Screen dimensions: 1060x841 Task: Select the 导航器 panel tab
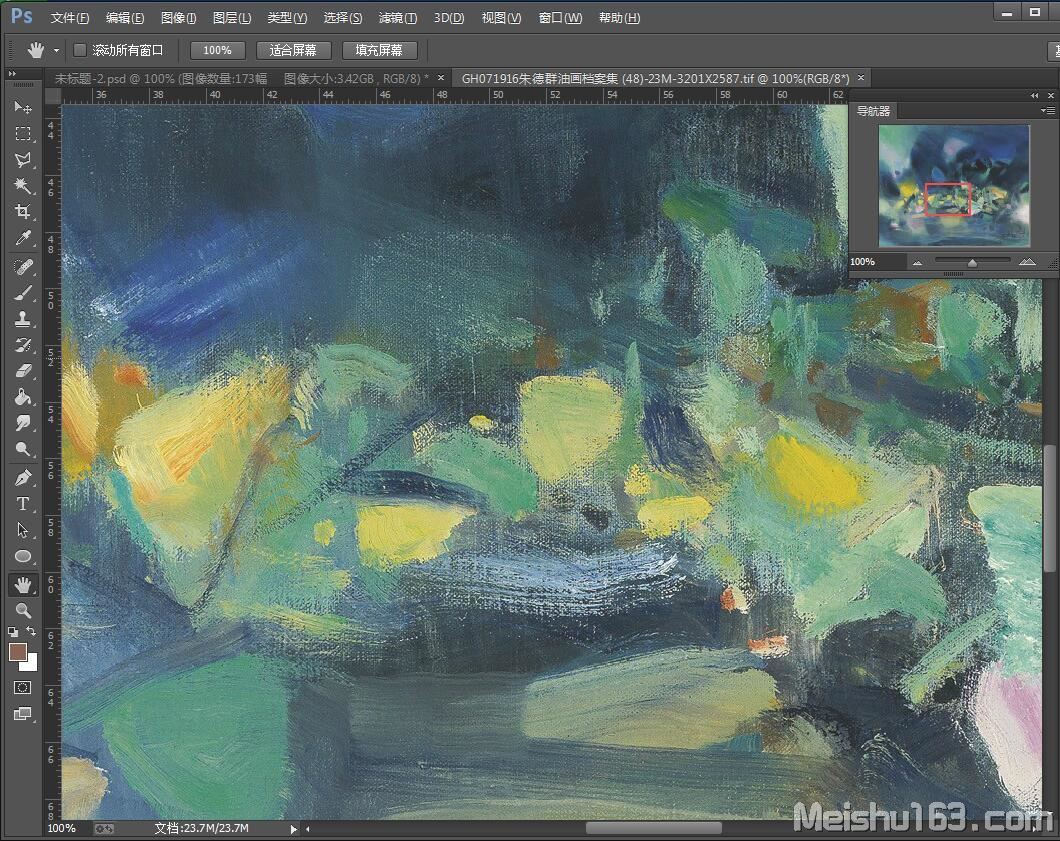[873, 111]
